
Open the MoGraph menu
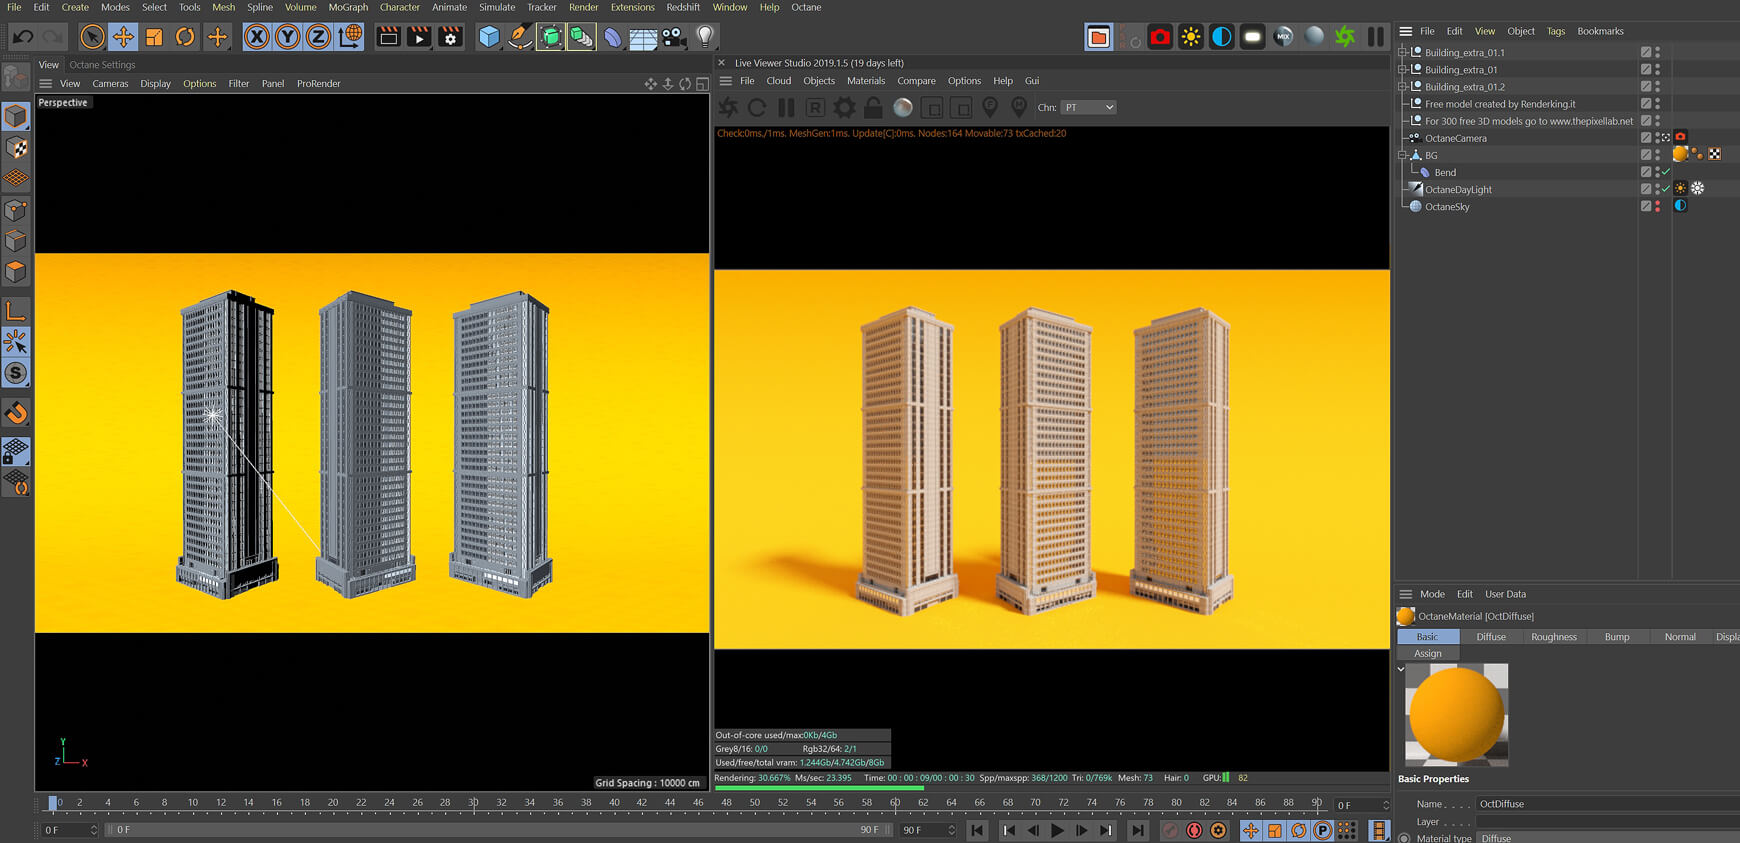tap(348, 7)
